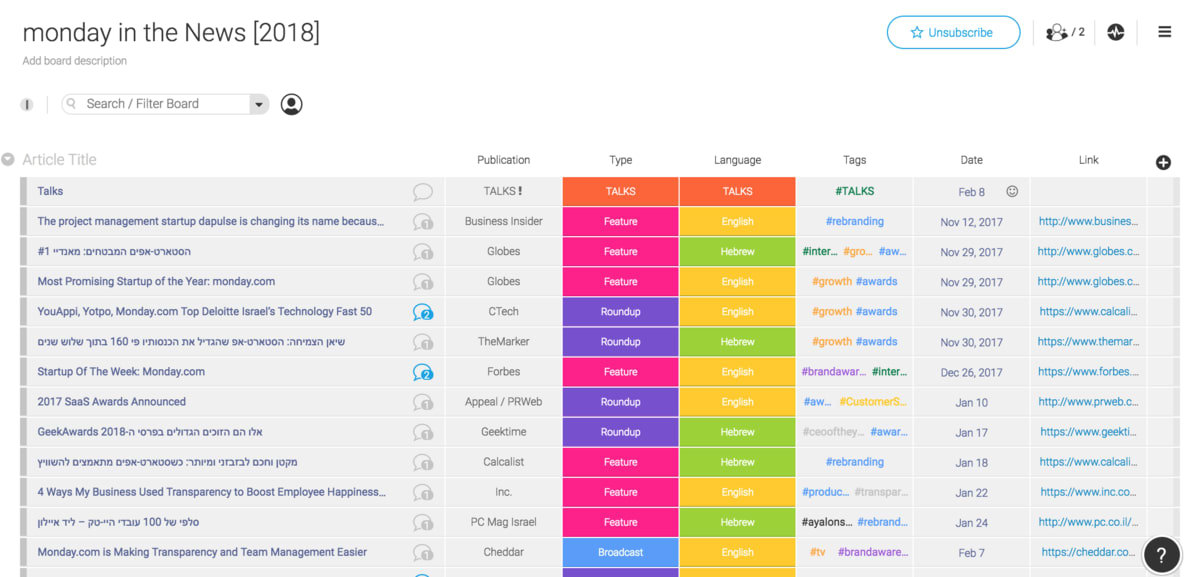Click the Appeal / PRWeb publication cell
The height and width of the screenshot is (577, 1200).
click(x=503, y=402)
